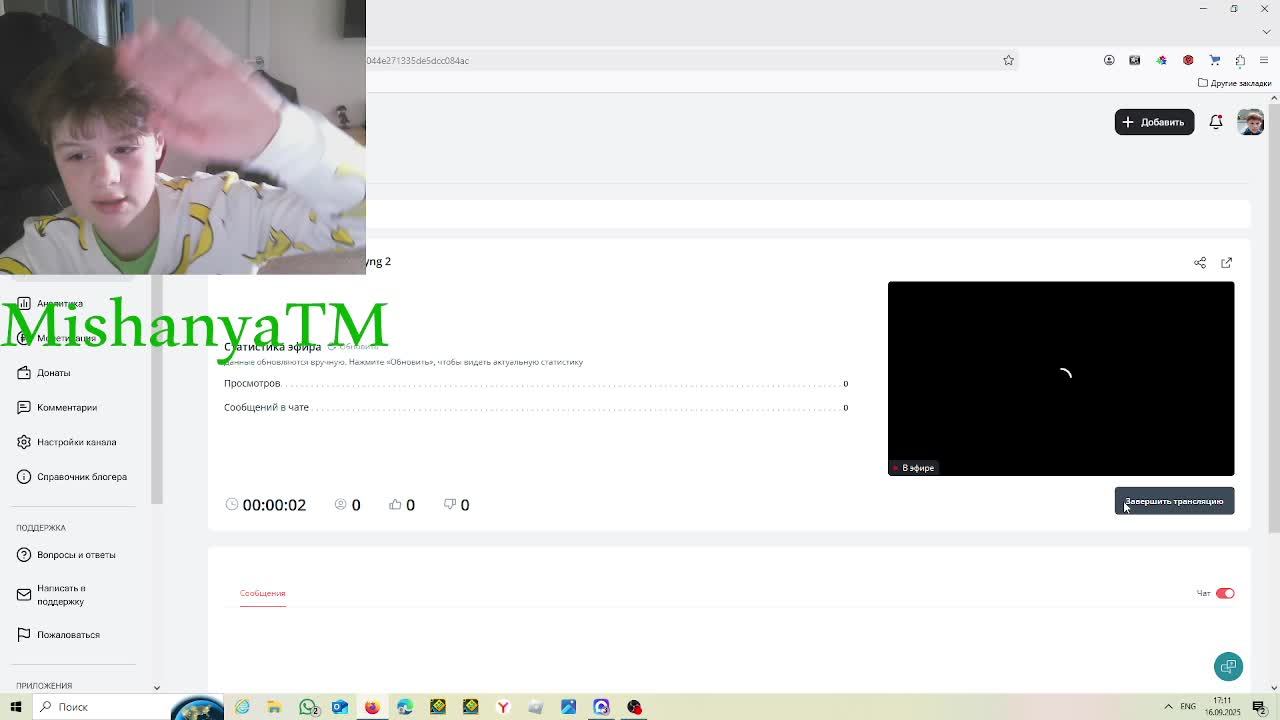Screen dimensions: 1280x720
Task: Click the live stream preview player
Action: click(x=1061, y=378)
